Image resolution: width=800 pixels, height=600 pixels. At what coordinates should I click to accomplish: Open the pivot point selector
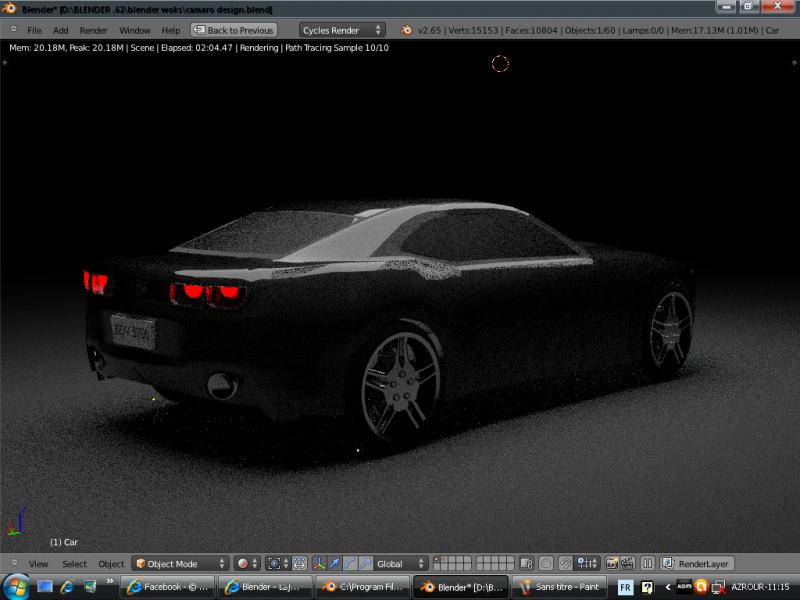pyautogui.click(x=278, y=563)
